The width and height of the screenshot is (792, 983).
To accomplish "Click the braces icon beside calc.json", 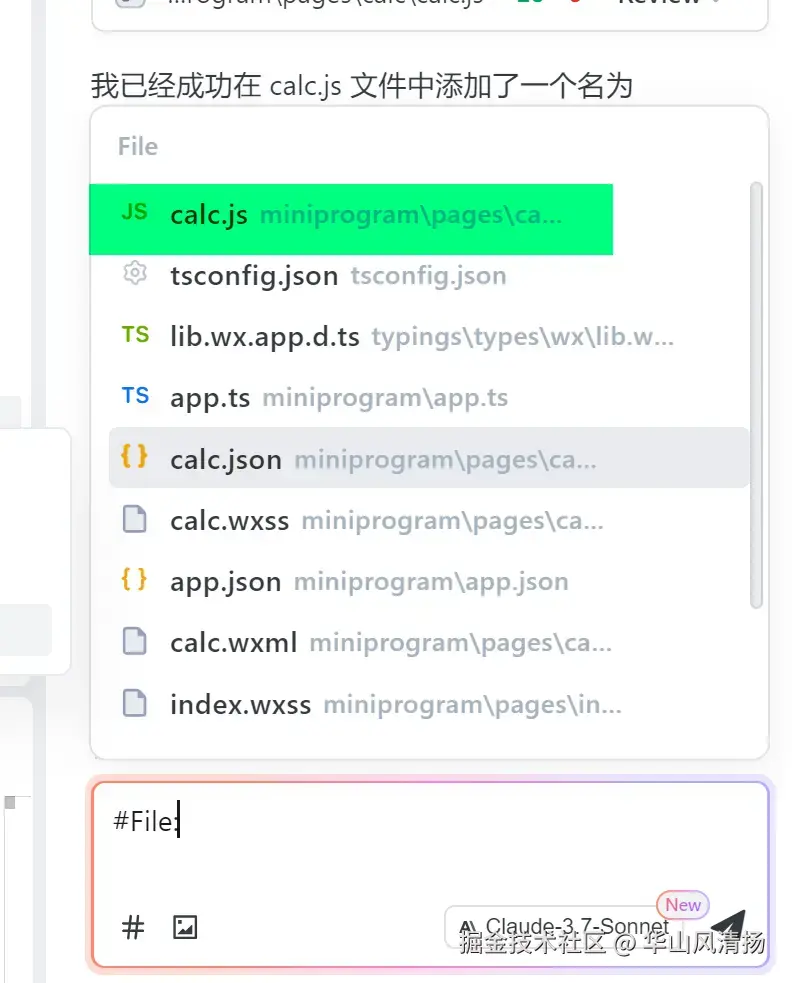I will [x=134, y=457].
